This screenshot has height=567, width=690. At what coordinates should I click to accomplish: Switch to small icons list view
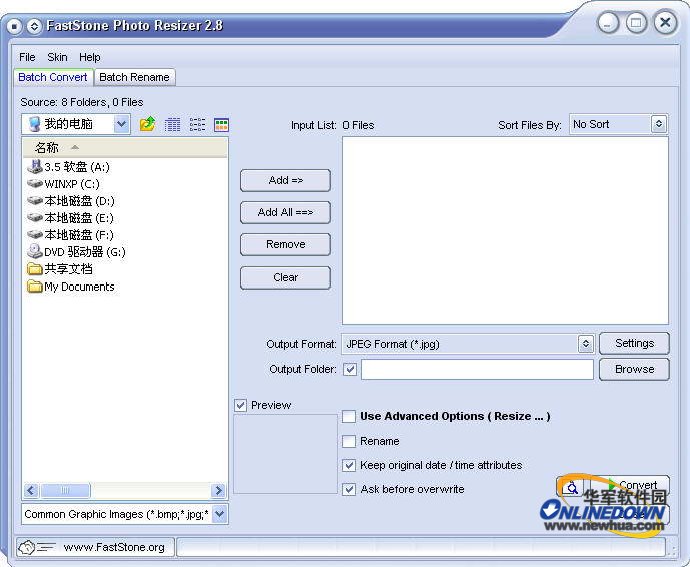click(197, 125)
